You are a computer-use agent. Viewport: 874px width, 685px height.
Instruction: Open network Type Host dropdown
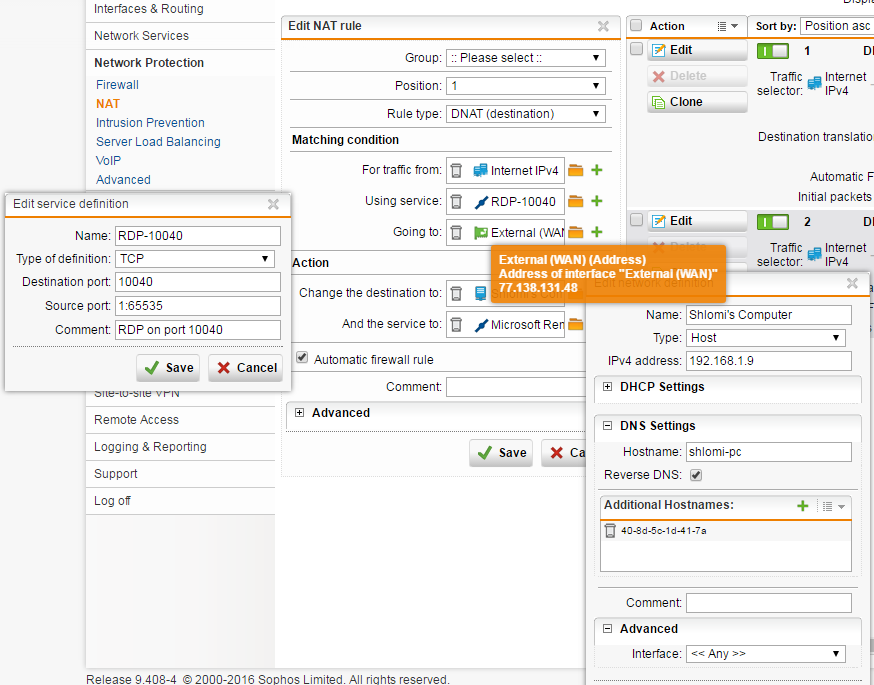coord(766,338)
